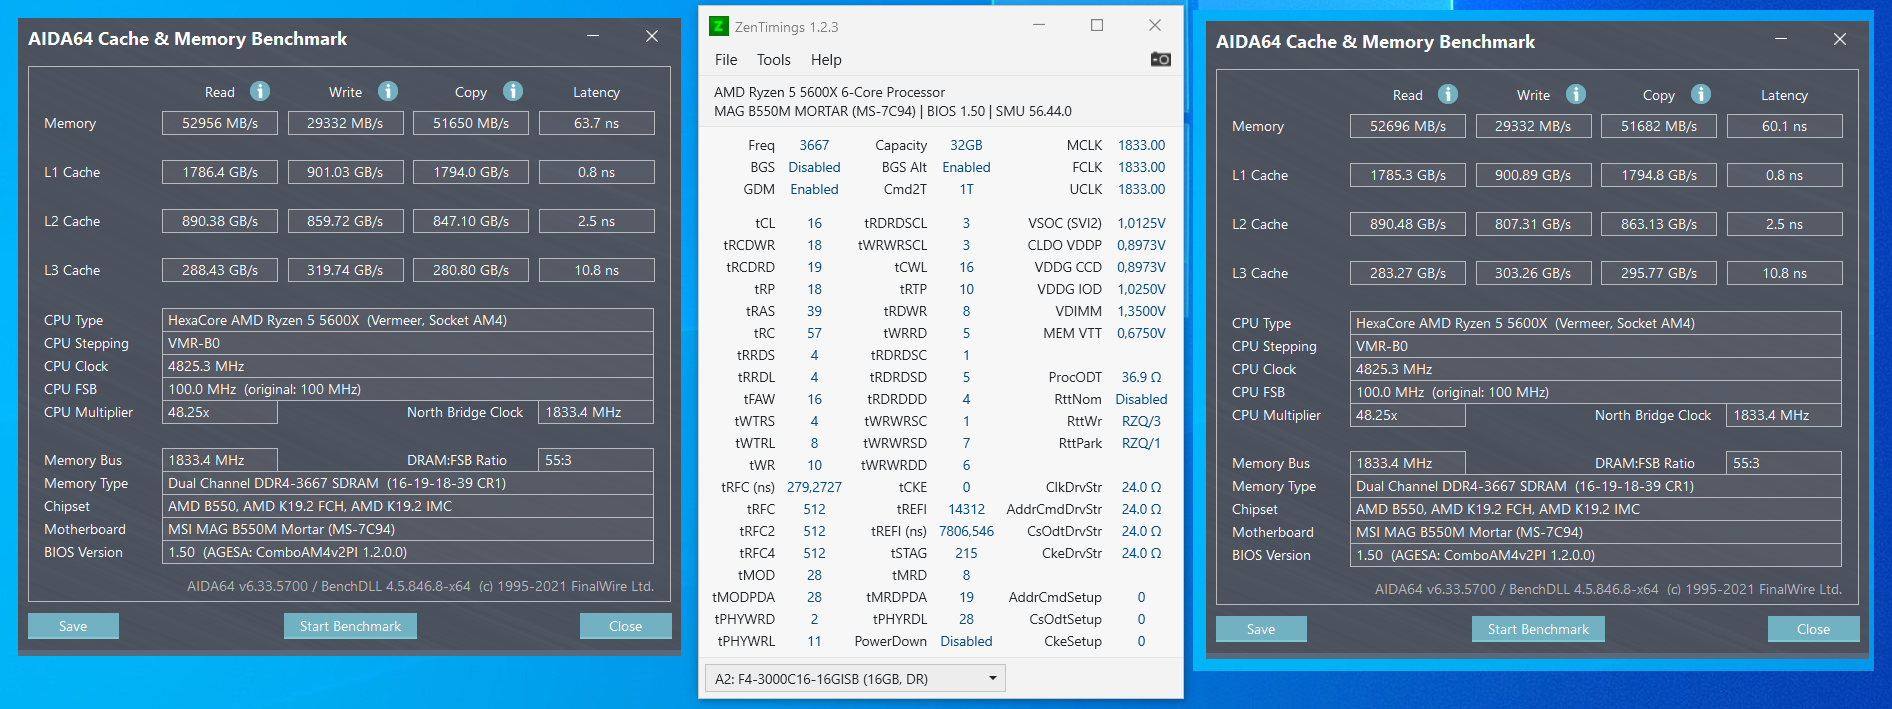Click Save in right AIDA64 window
Screen dimensions: 1892x709
(x=1261, y=629)
